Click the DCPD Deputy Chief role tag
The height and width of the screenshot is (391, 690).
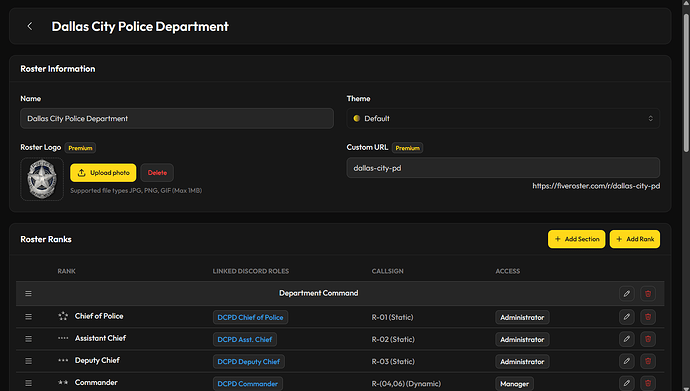(249, 362)
